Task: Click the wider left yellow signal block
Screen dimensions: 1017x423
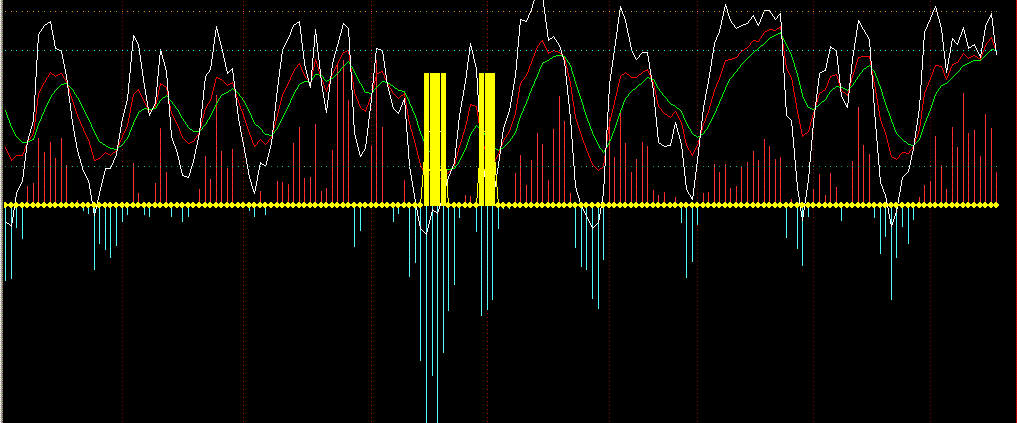Action: pos(435,139)
